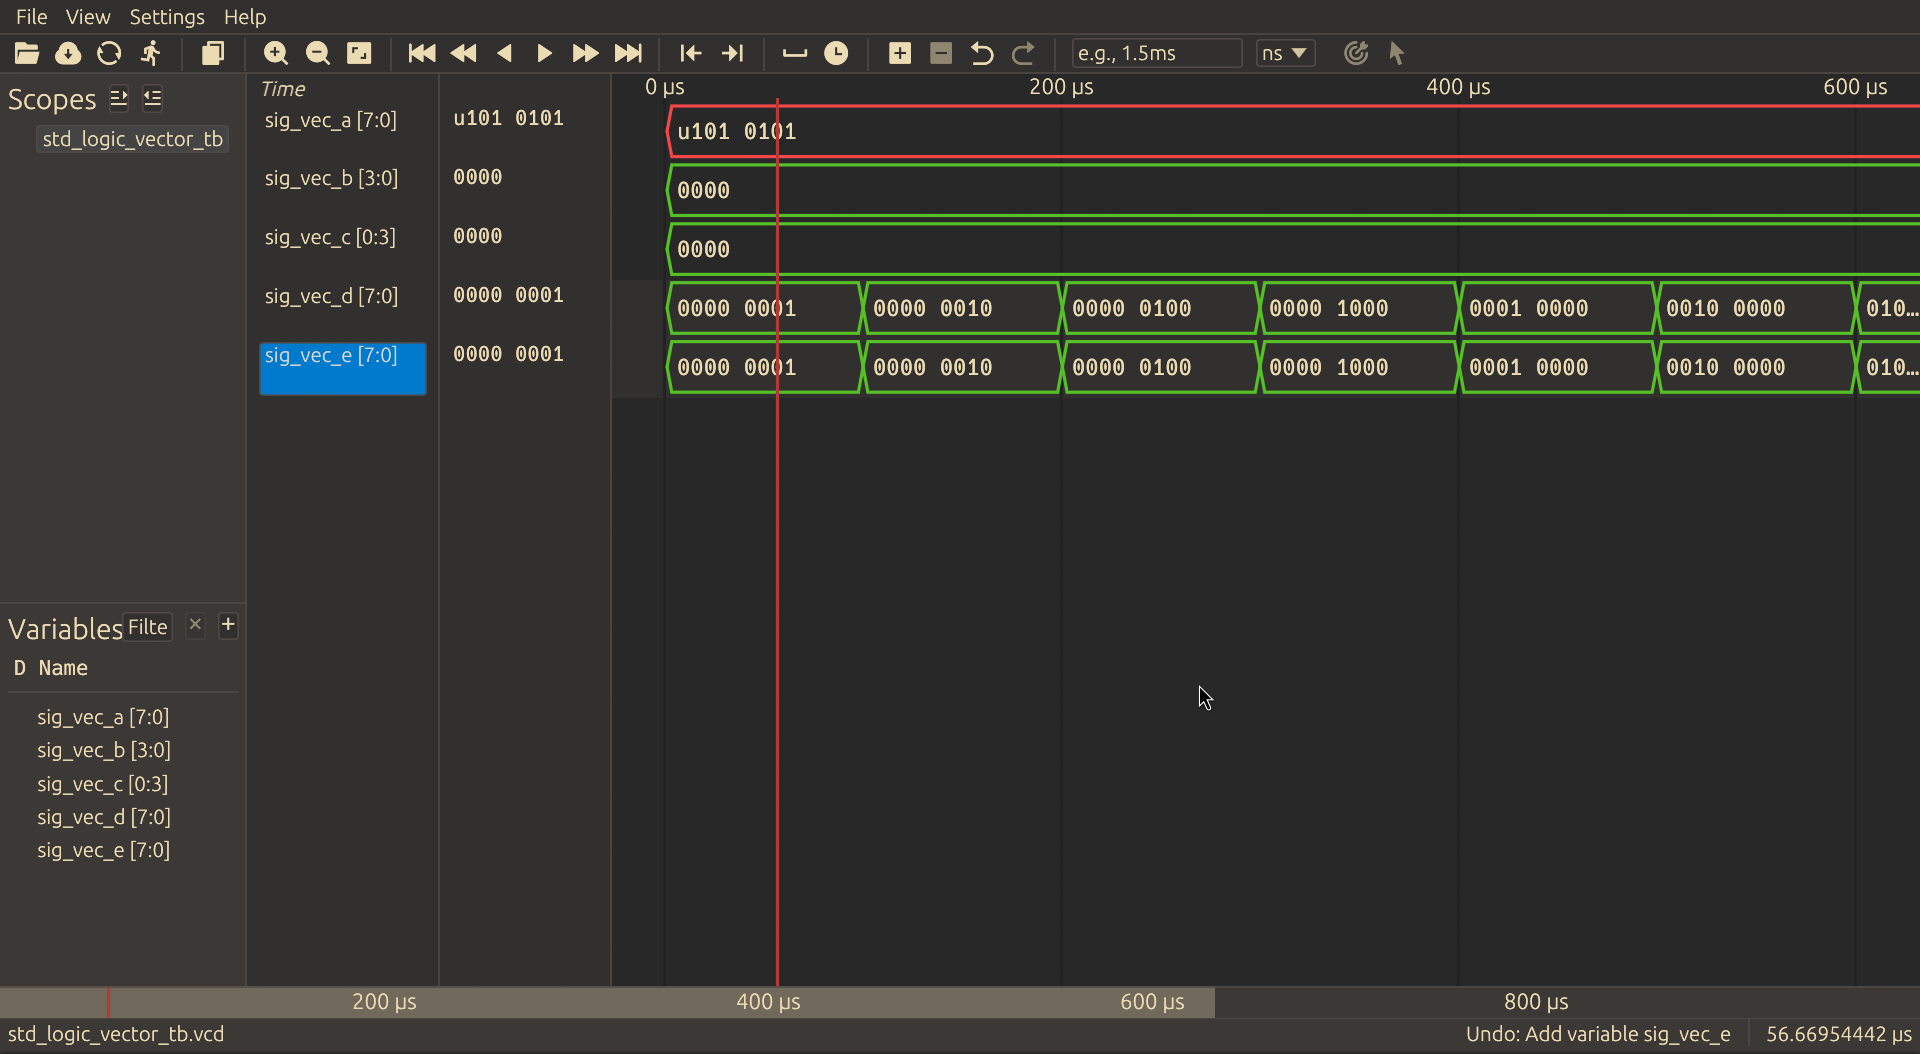Image resolution: width=1920 pixels, height=1054 pixels.
Task: Jump to the end of the waveform
Action: [x=628, y=53]
